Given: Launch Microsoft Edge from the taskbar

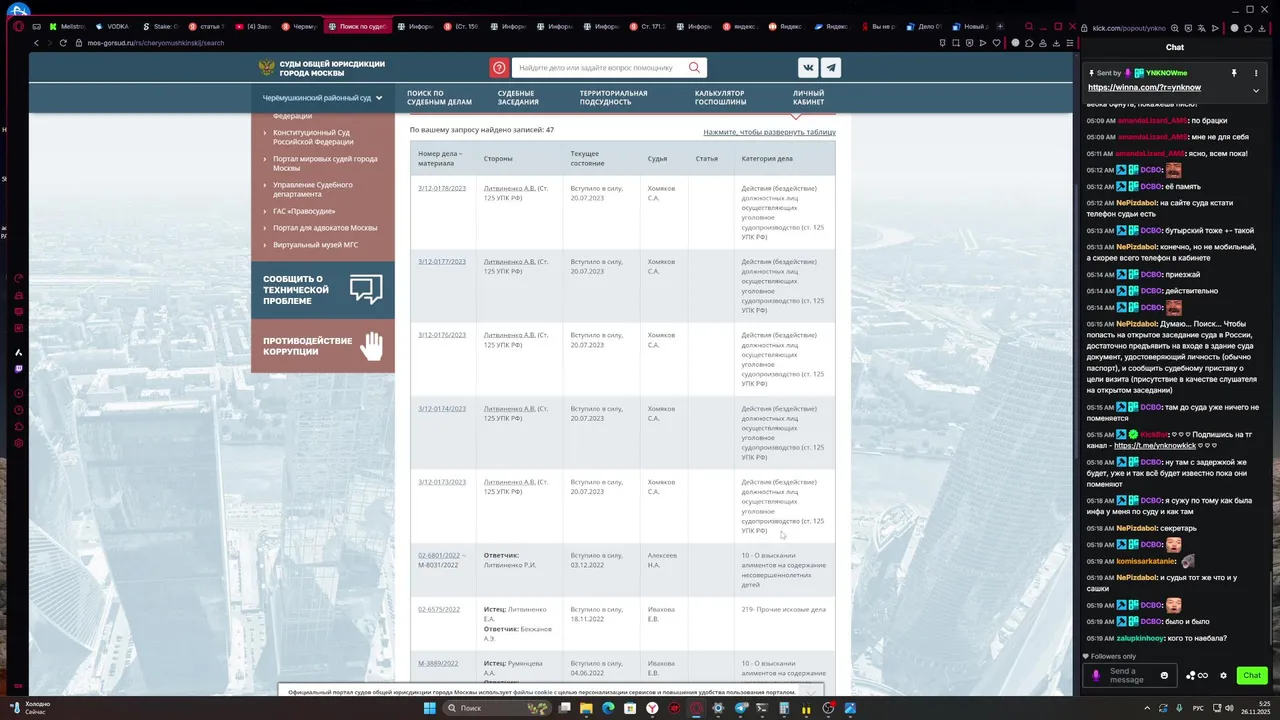Looking at the screenshot, I should coord(608,708).
